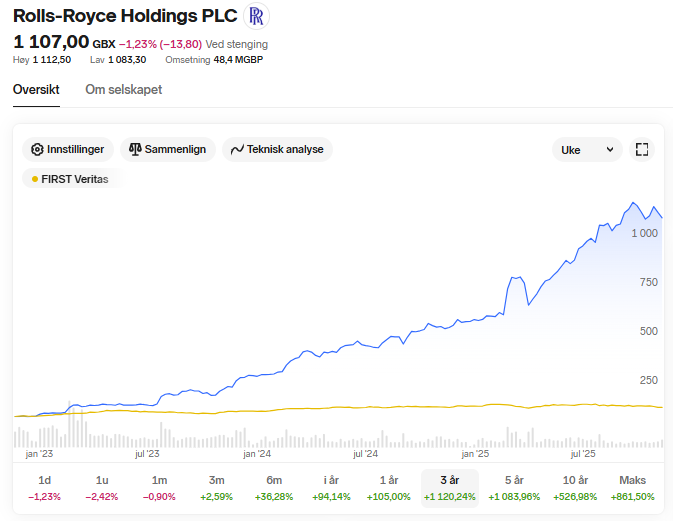Viewport: 673px width, 521px height.
Task: Show year-to-date with i år
Action: coord(331,487)
